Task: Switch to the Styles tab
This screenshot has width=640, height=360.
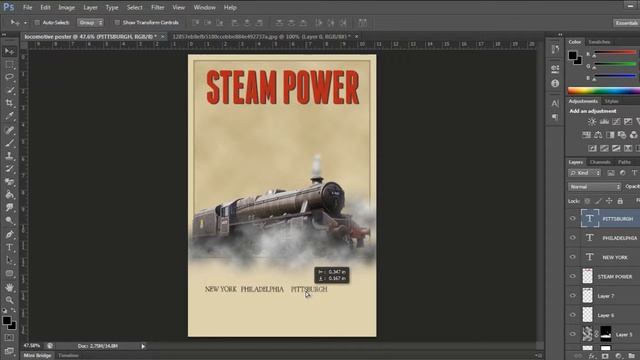Action: click(611, 101)
